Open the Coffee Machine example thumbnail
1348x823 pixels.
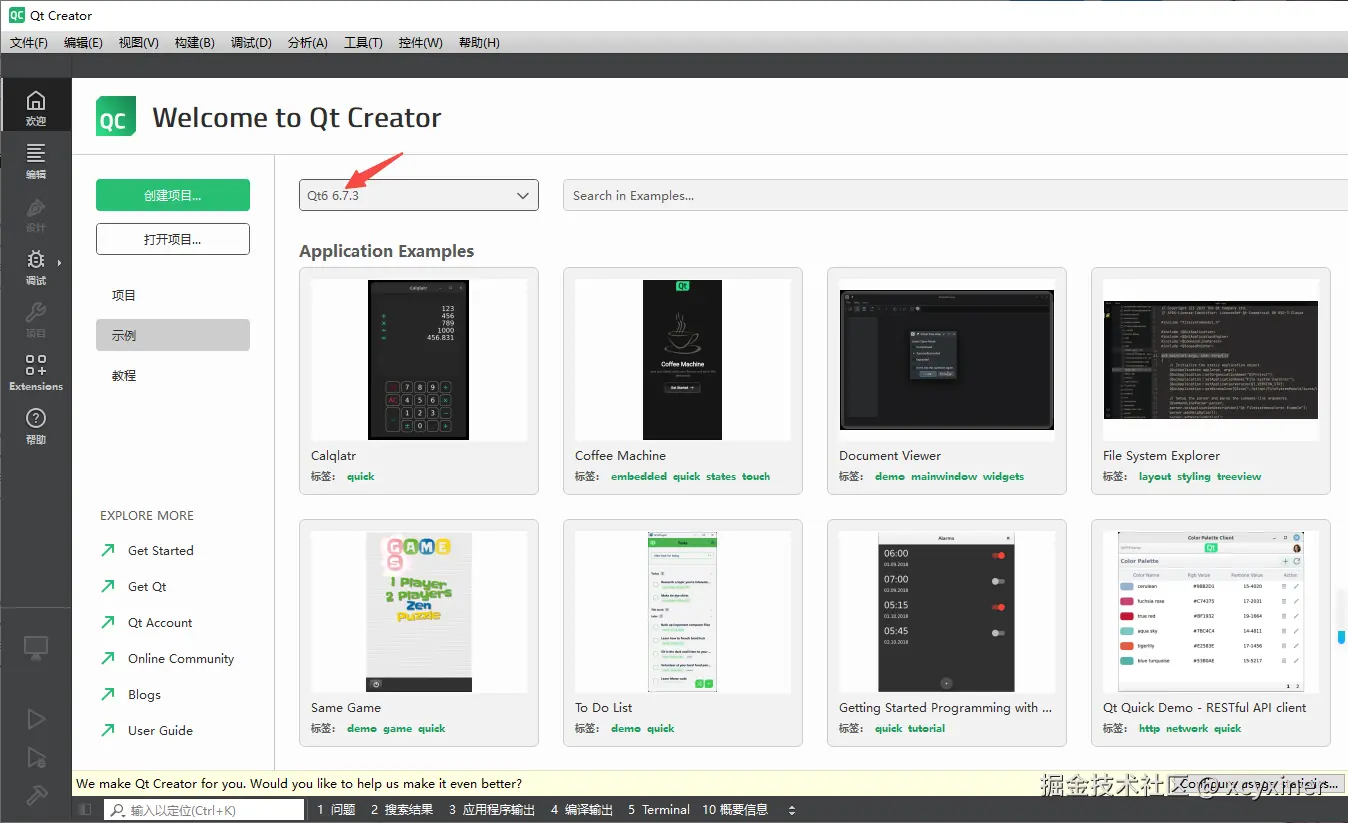(x=683, y=360)
